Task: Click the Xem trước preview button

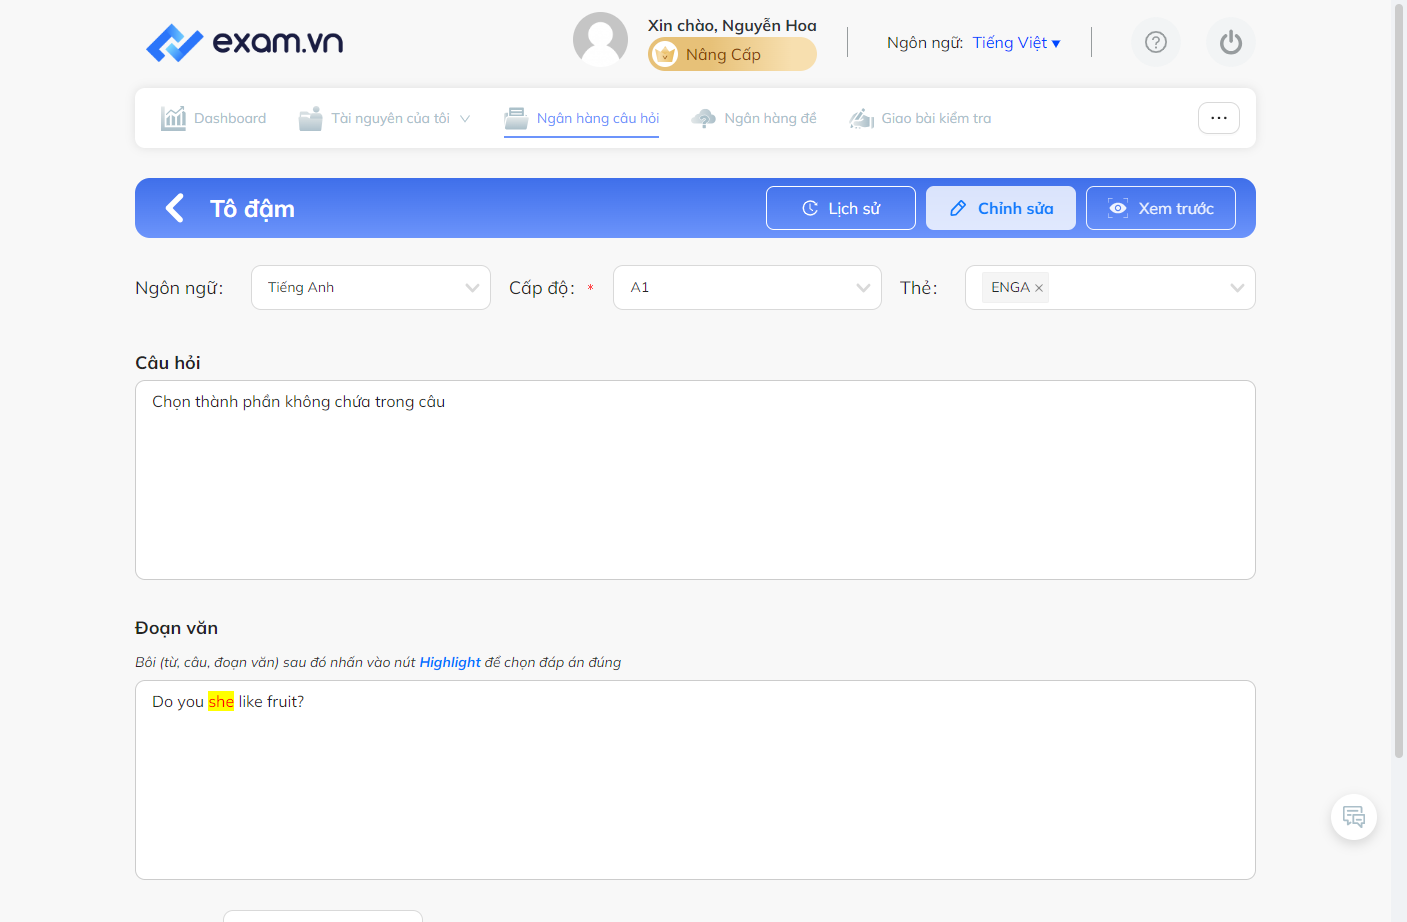Action: (x=1161, y=208)
